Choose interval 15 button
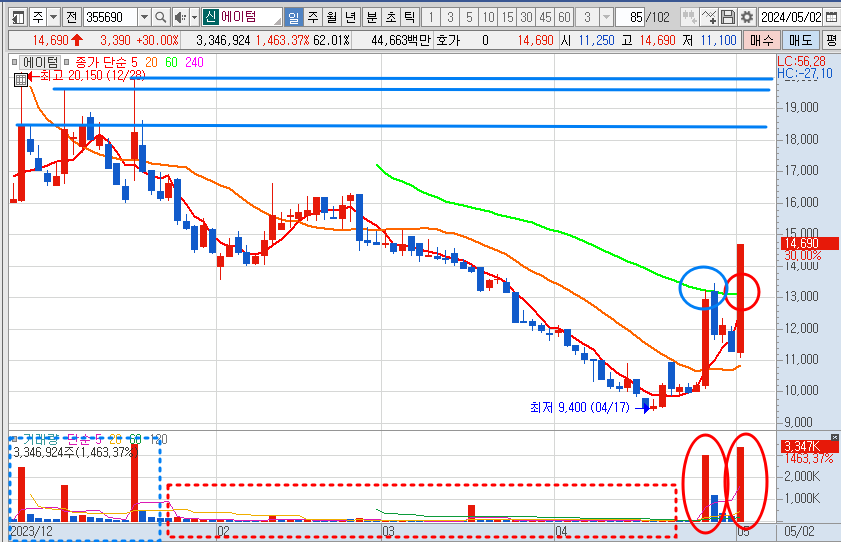 click(x=507, y=18)
